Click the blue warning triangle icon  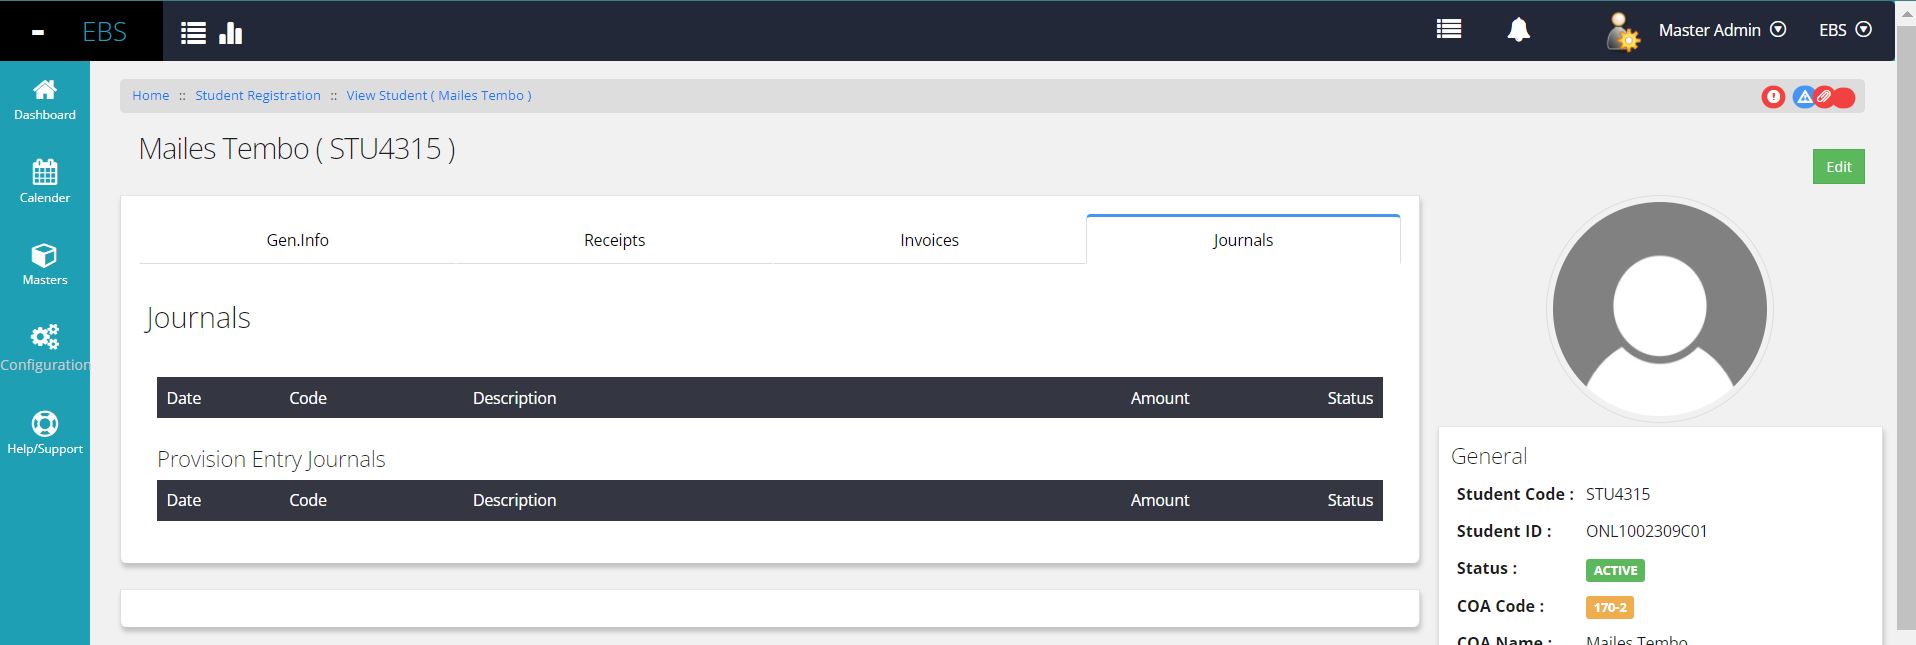pyautogui.click(x=1803, y=97)
